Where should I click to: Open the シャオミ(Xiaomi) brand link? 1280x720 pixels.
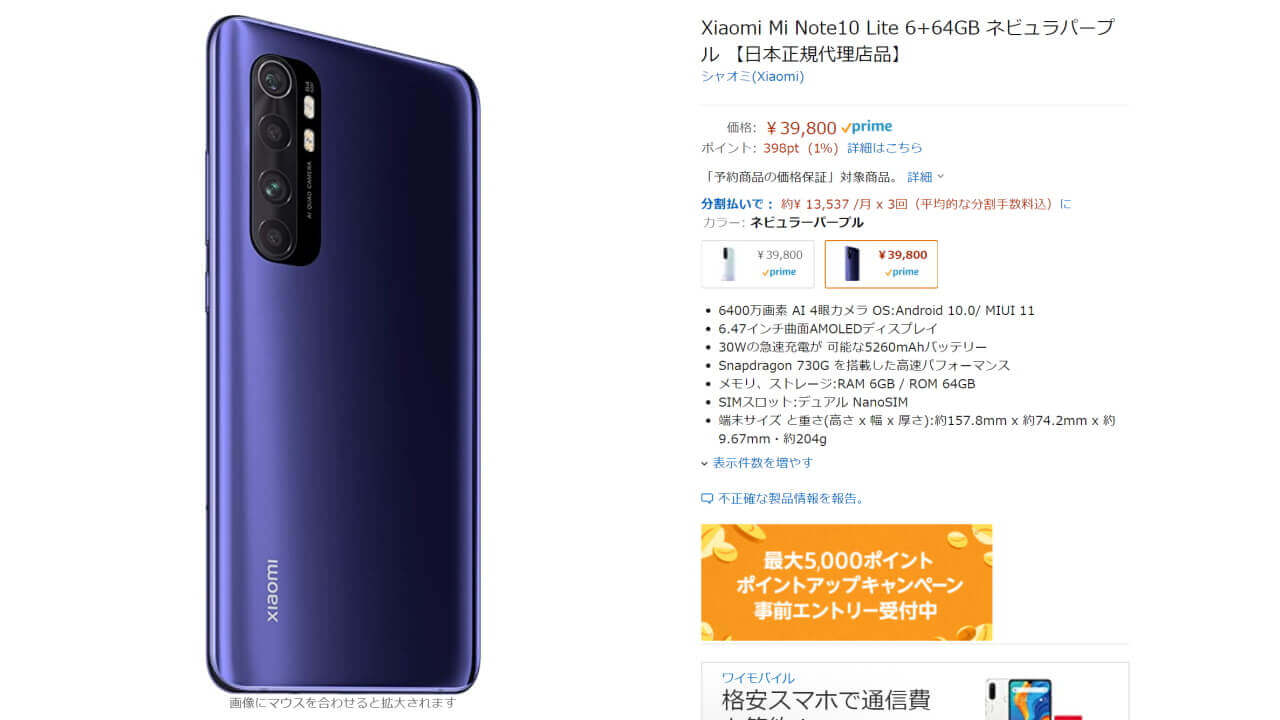[x=752, y=77]
